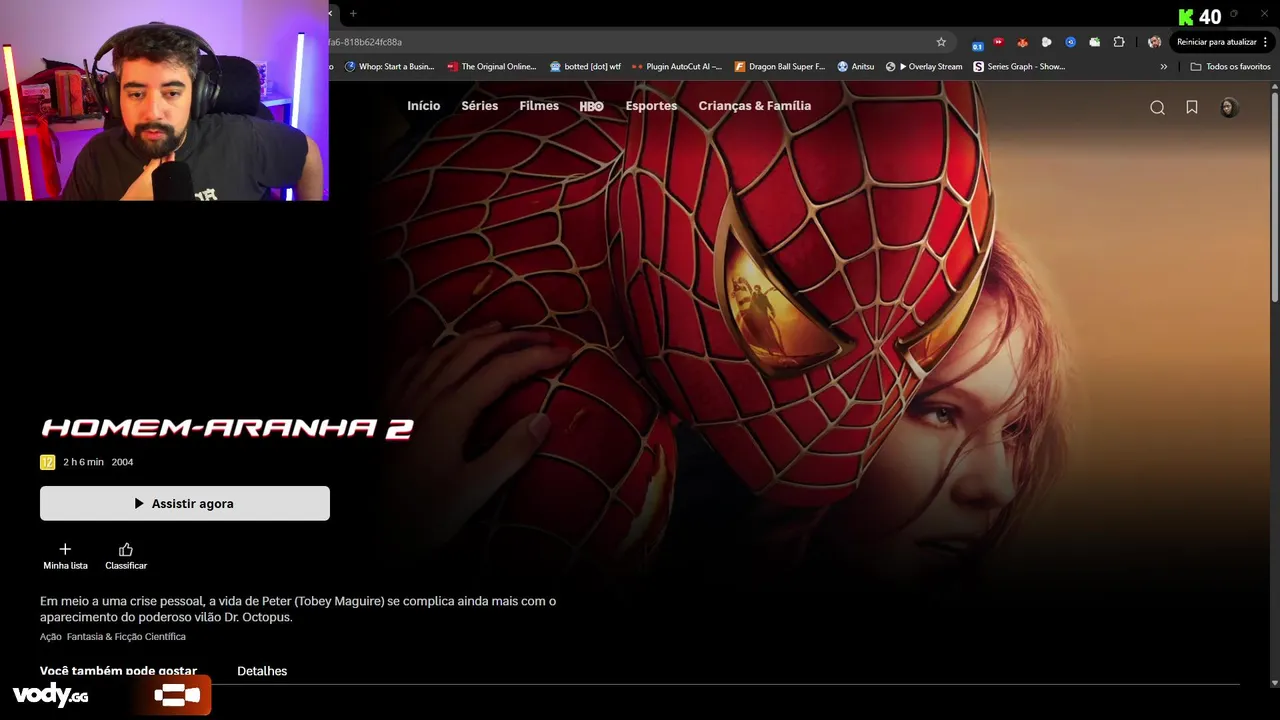1280x720 pixels.
Task: Click the green and white extension icon
Action: point(1094,42)
